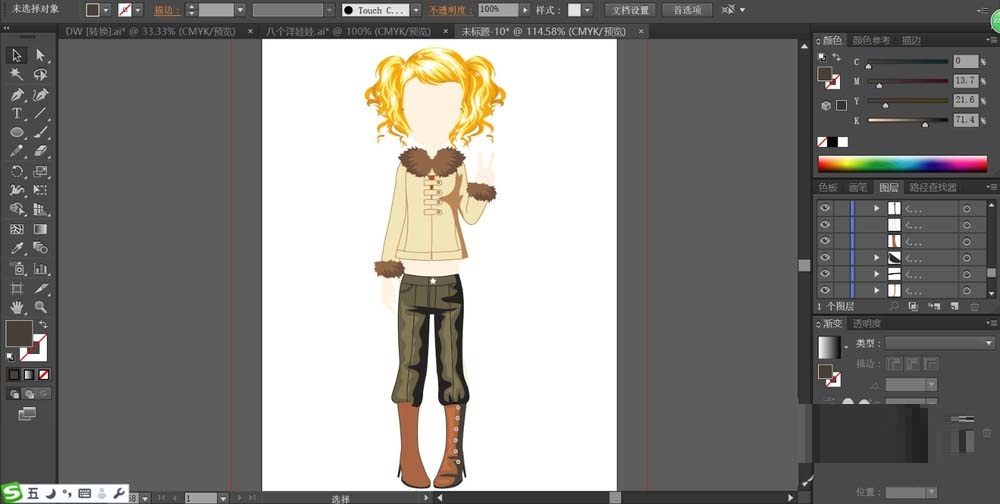Select the Selection arrow tool
Screen dimensions: 1000x504
(x=18, y=55)
